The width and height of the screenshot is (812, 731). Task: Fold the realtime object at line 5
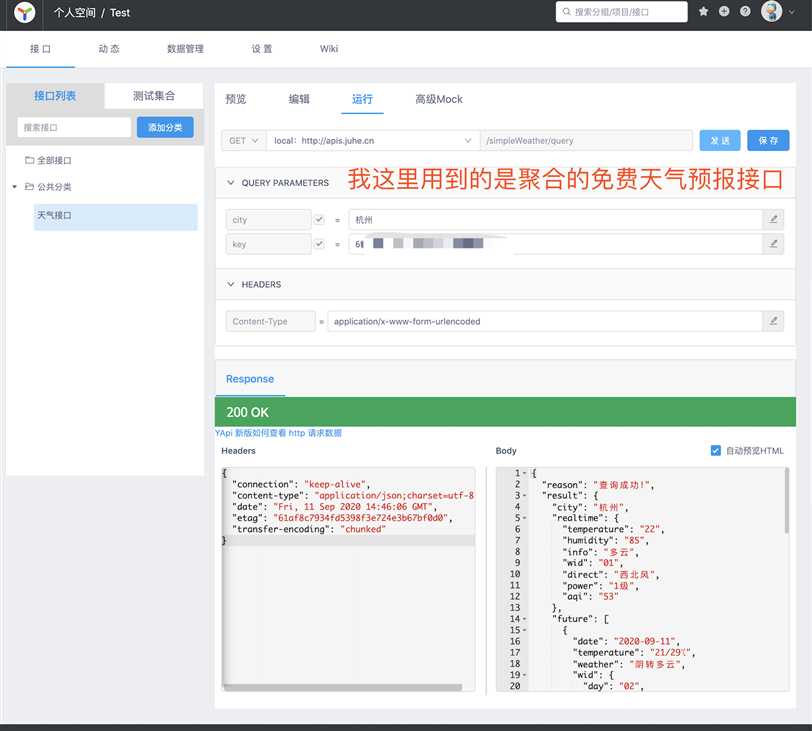(x=524, y=518)
